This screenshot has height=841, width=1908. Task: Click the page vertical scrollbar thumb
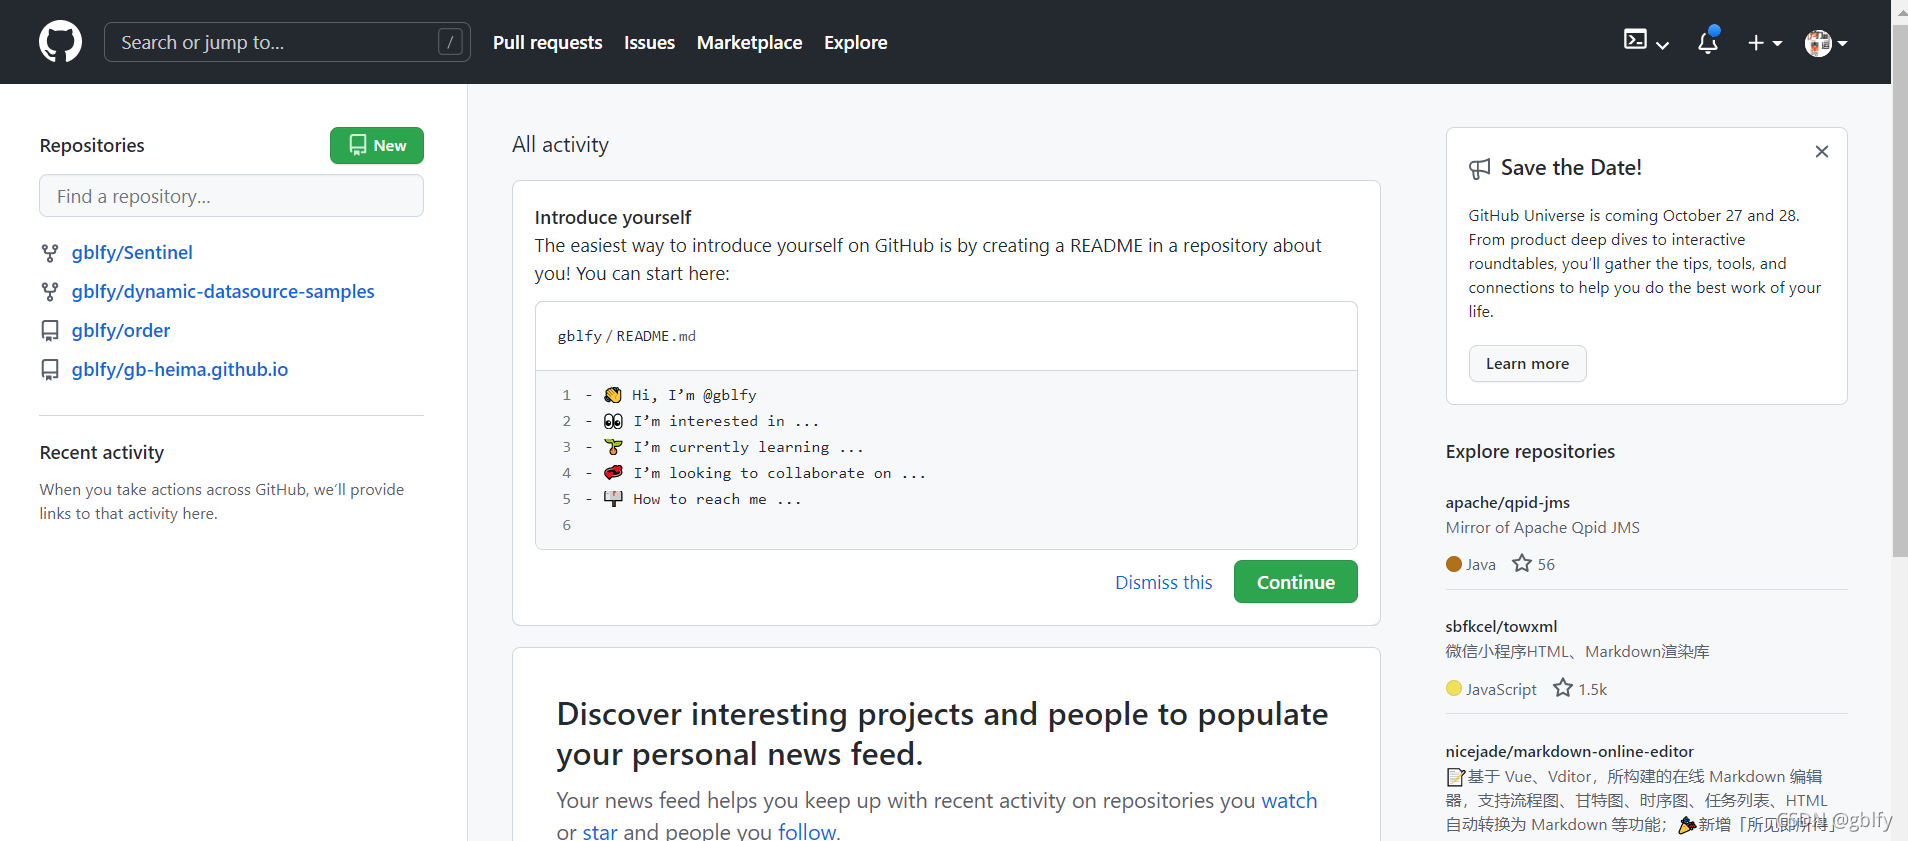click(x=1900, y=290)
